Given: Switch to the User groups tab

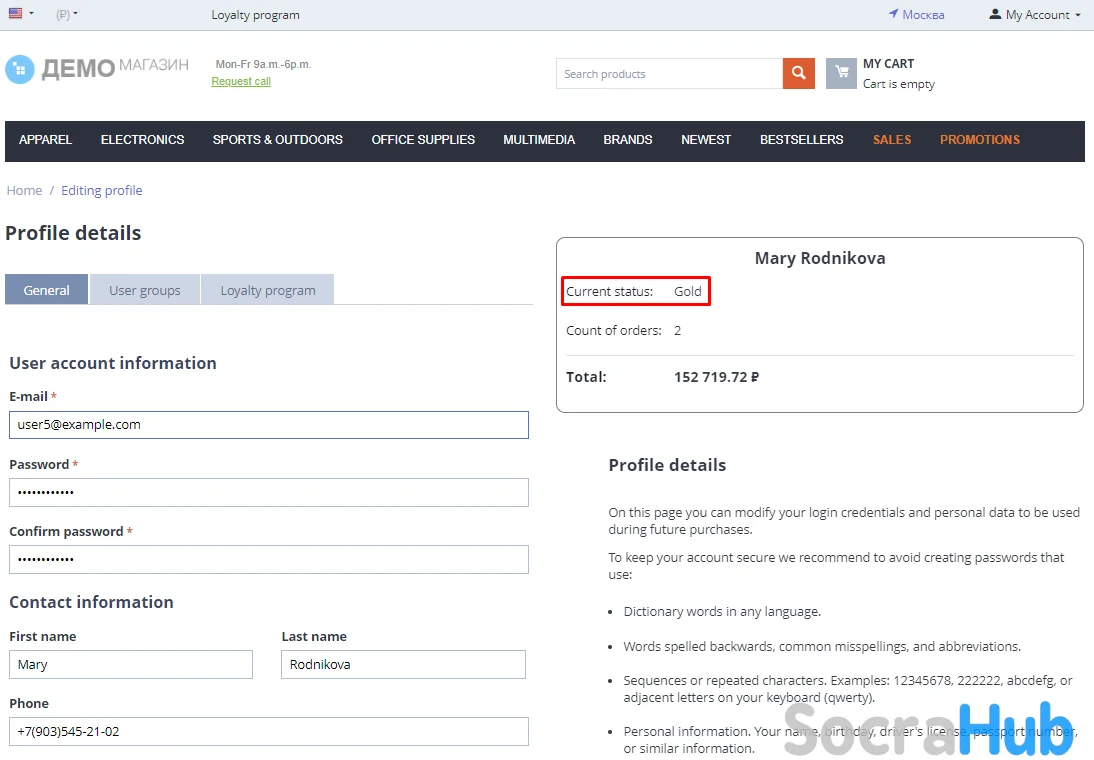Looking at the screenshot, I should (145, 290).
